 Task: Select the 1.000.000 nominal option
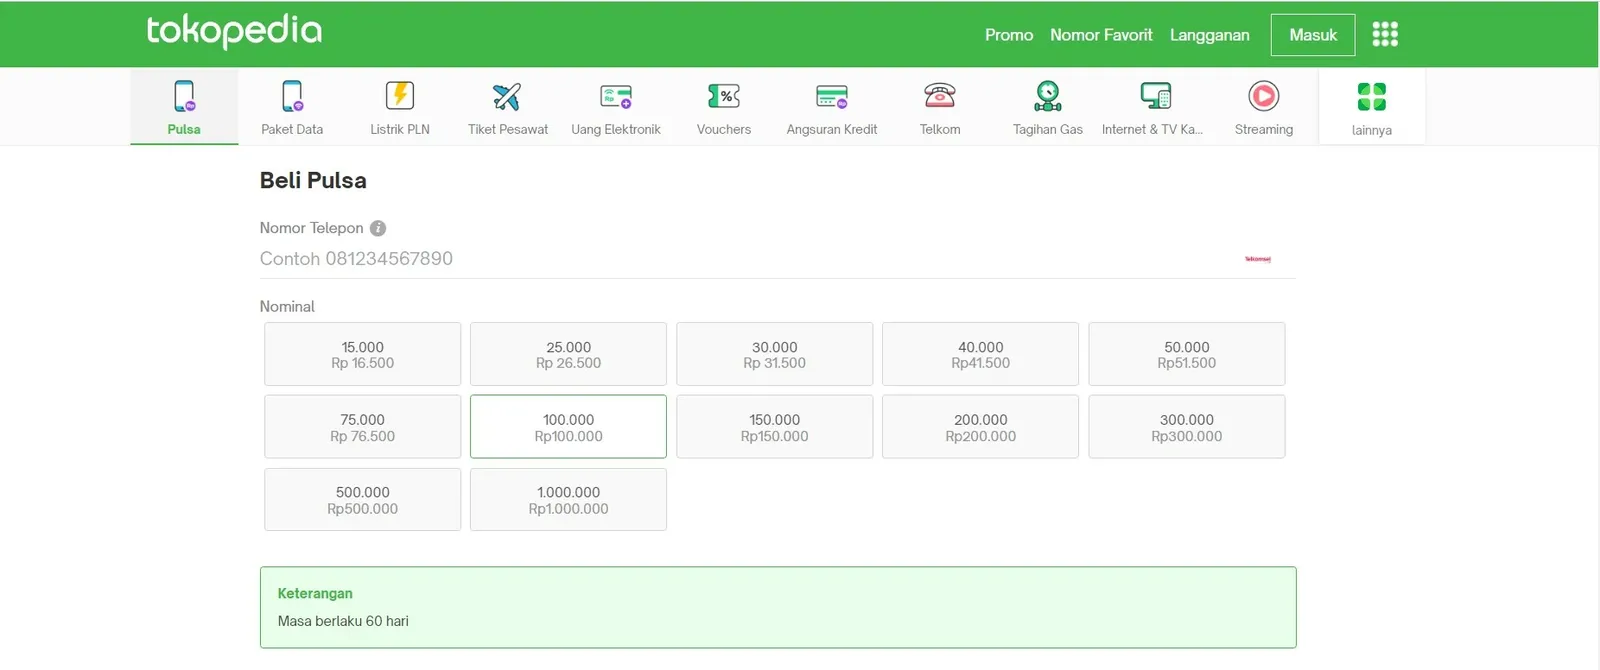point(568,500)
